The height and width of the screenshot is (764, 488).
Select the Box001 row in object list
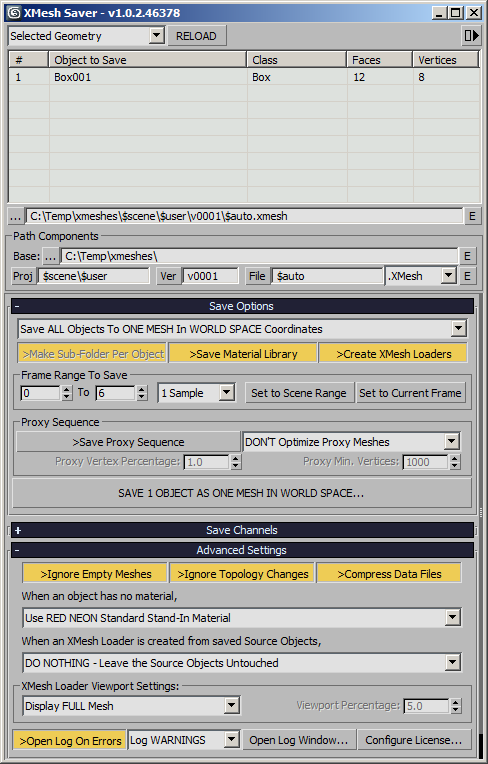coord(244,77)
